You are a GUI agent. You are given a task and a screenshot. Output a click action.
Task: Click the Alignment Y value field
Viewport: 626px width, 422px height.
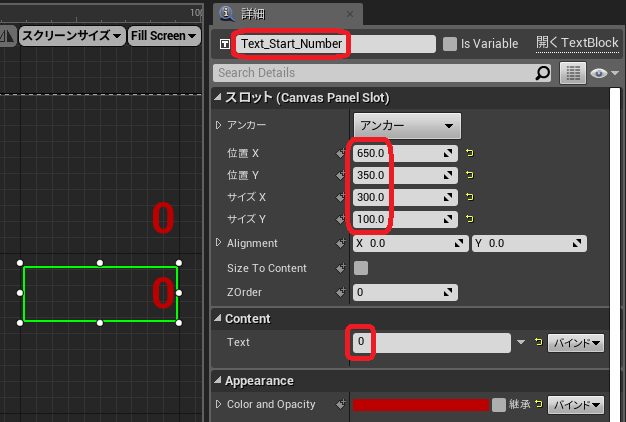click(529, 244)
